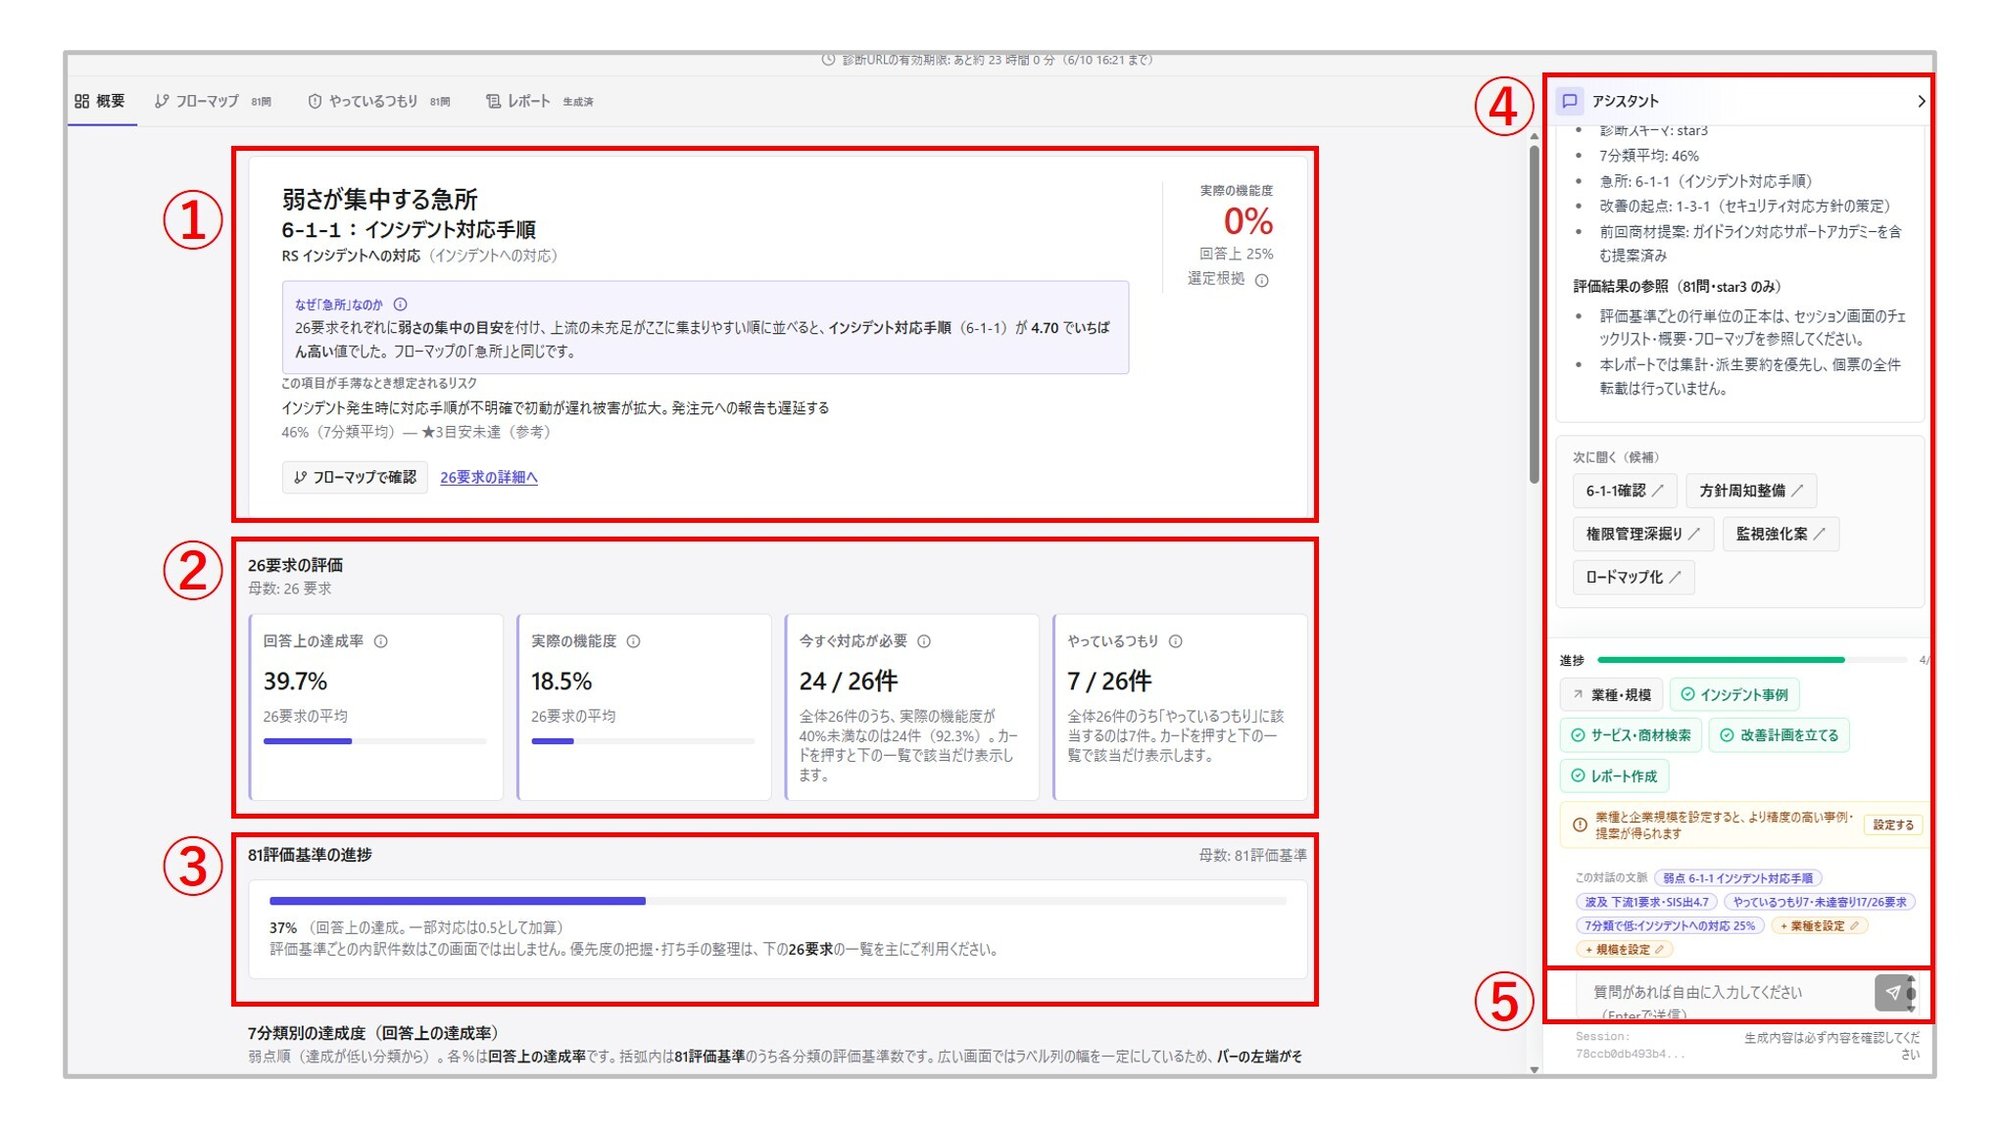Click the レポート作成 completed step chip

[x=1614, y=776]
